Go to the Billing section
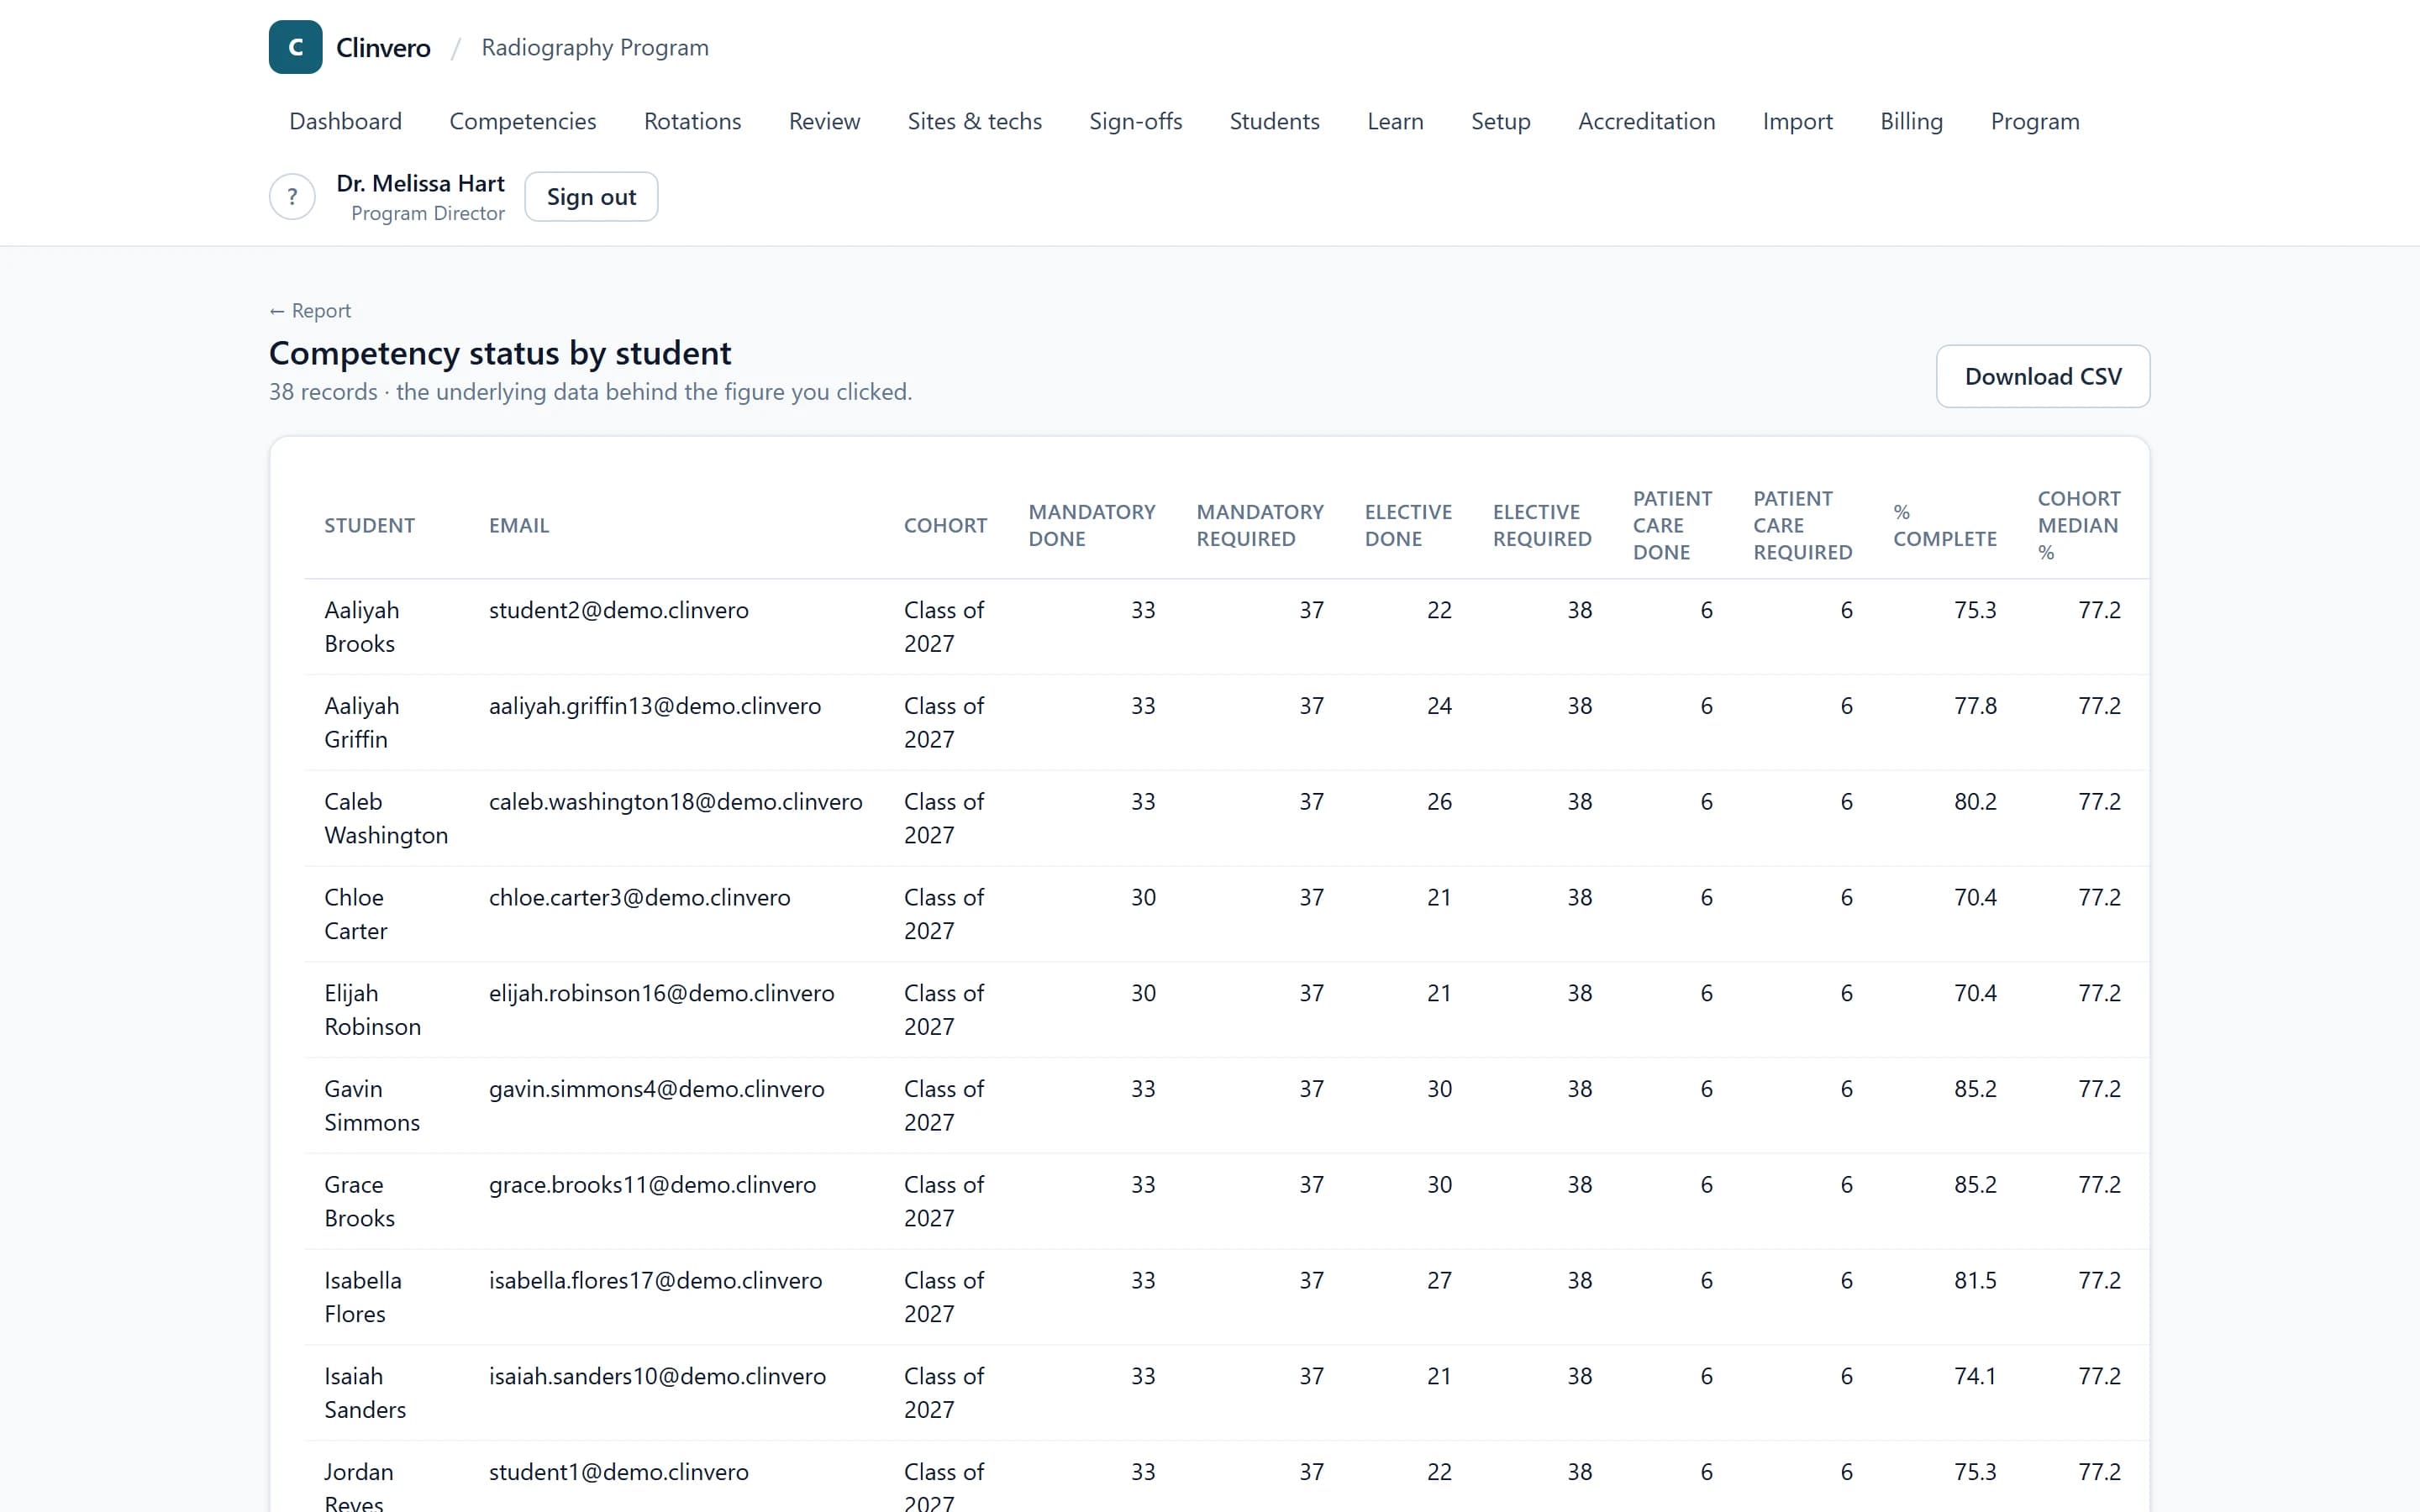The width and height of the screenshot is (2420, 1512). pos(1911,121)
